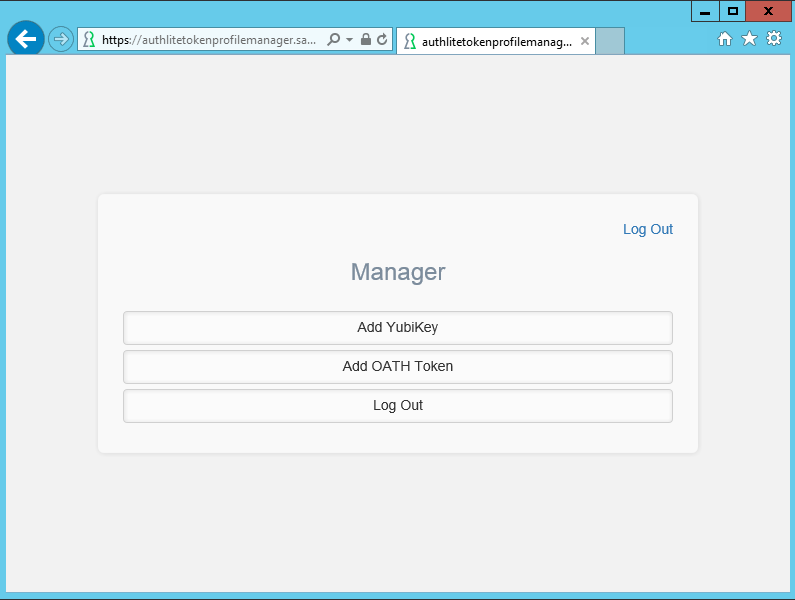Go to the browser Home page icon
The image size is (795, 600).
[725, 39]
